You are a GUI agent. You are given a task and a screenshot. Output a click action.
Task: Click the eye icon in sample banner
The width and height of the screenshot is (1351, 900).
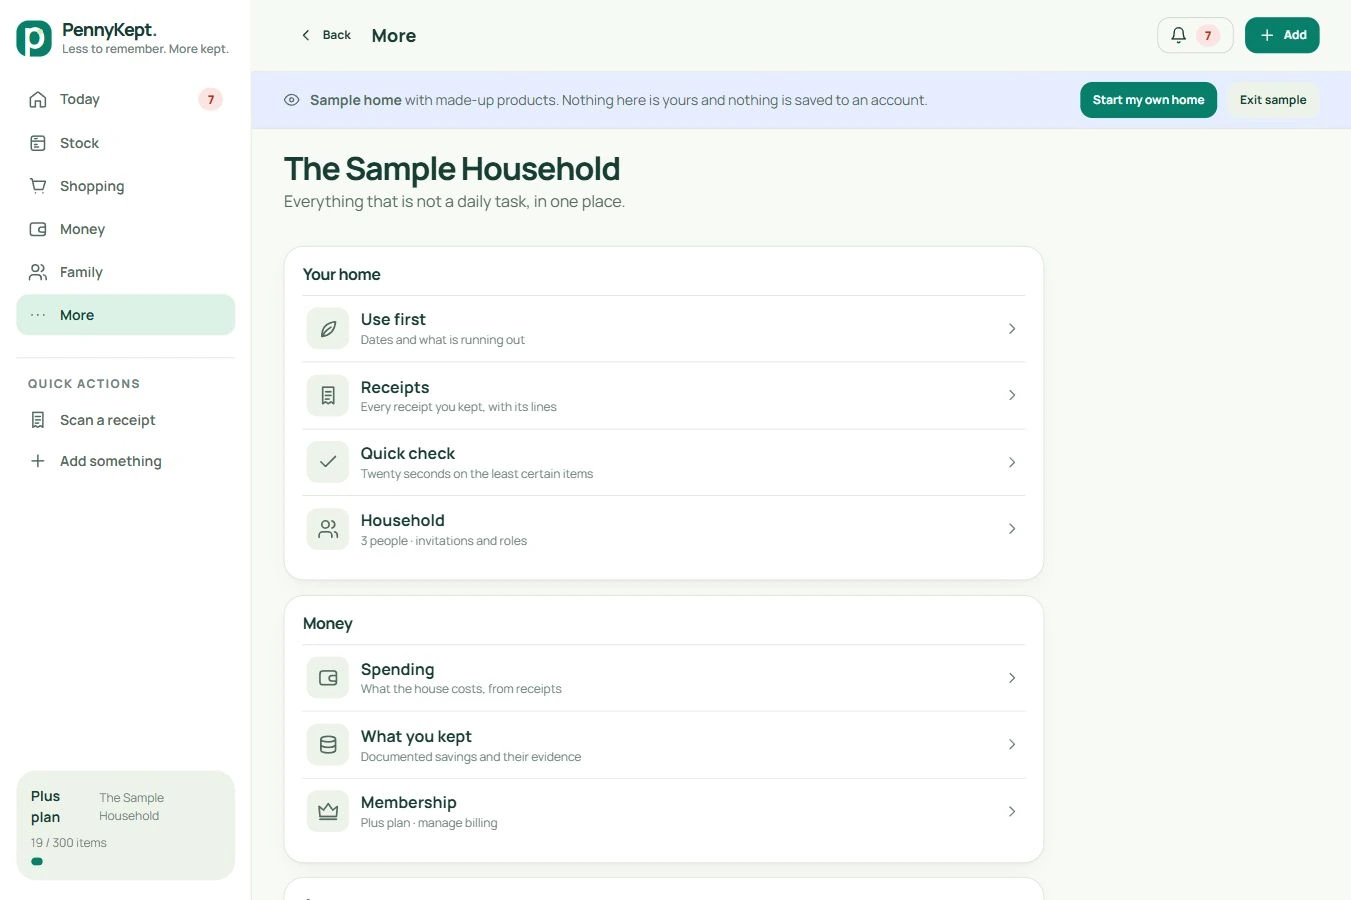[x=292, y=100]
